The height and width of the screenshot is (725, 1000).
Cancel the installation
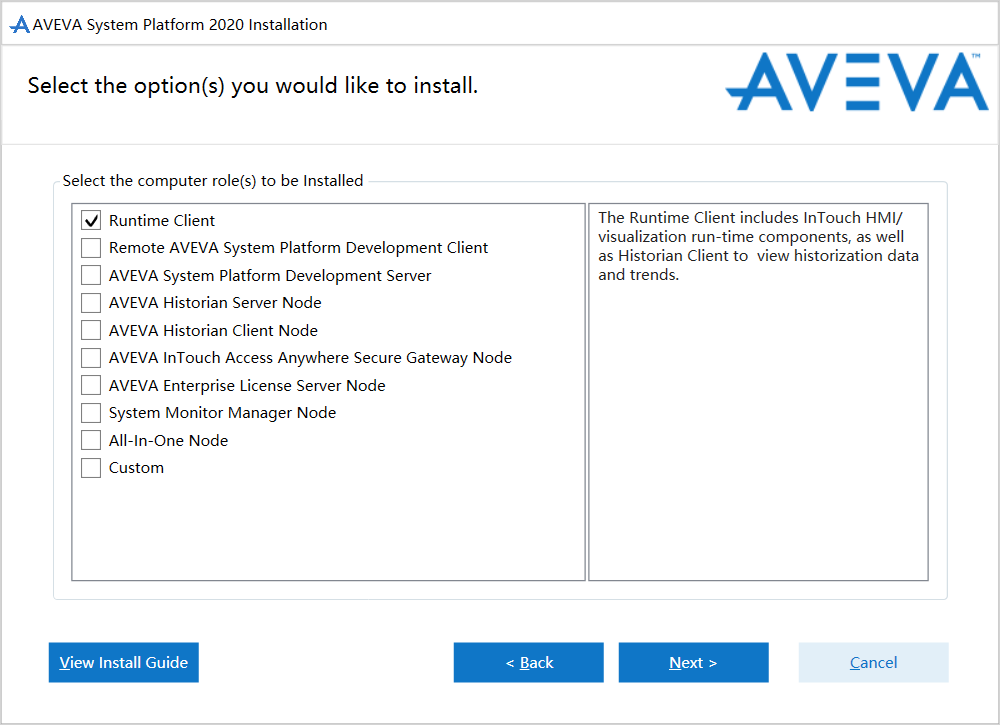[x=873, y=662]
